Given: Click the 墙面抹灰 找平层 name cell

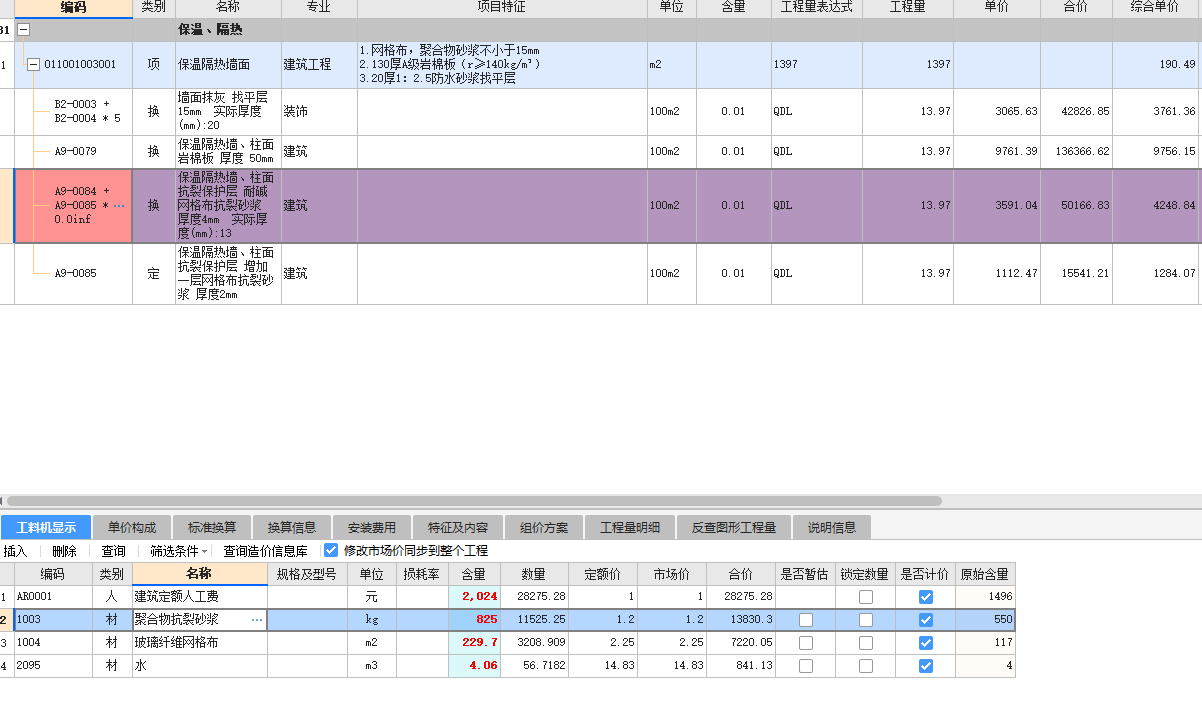Looking at the screenshot, I should (229, 112).
